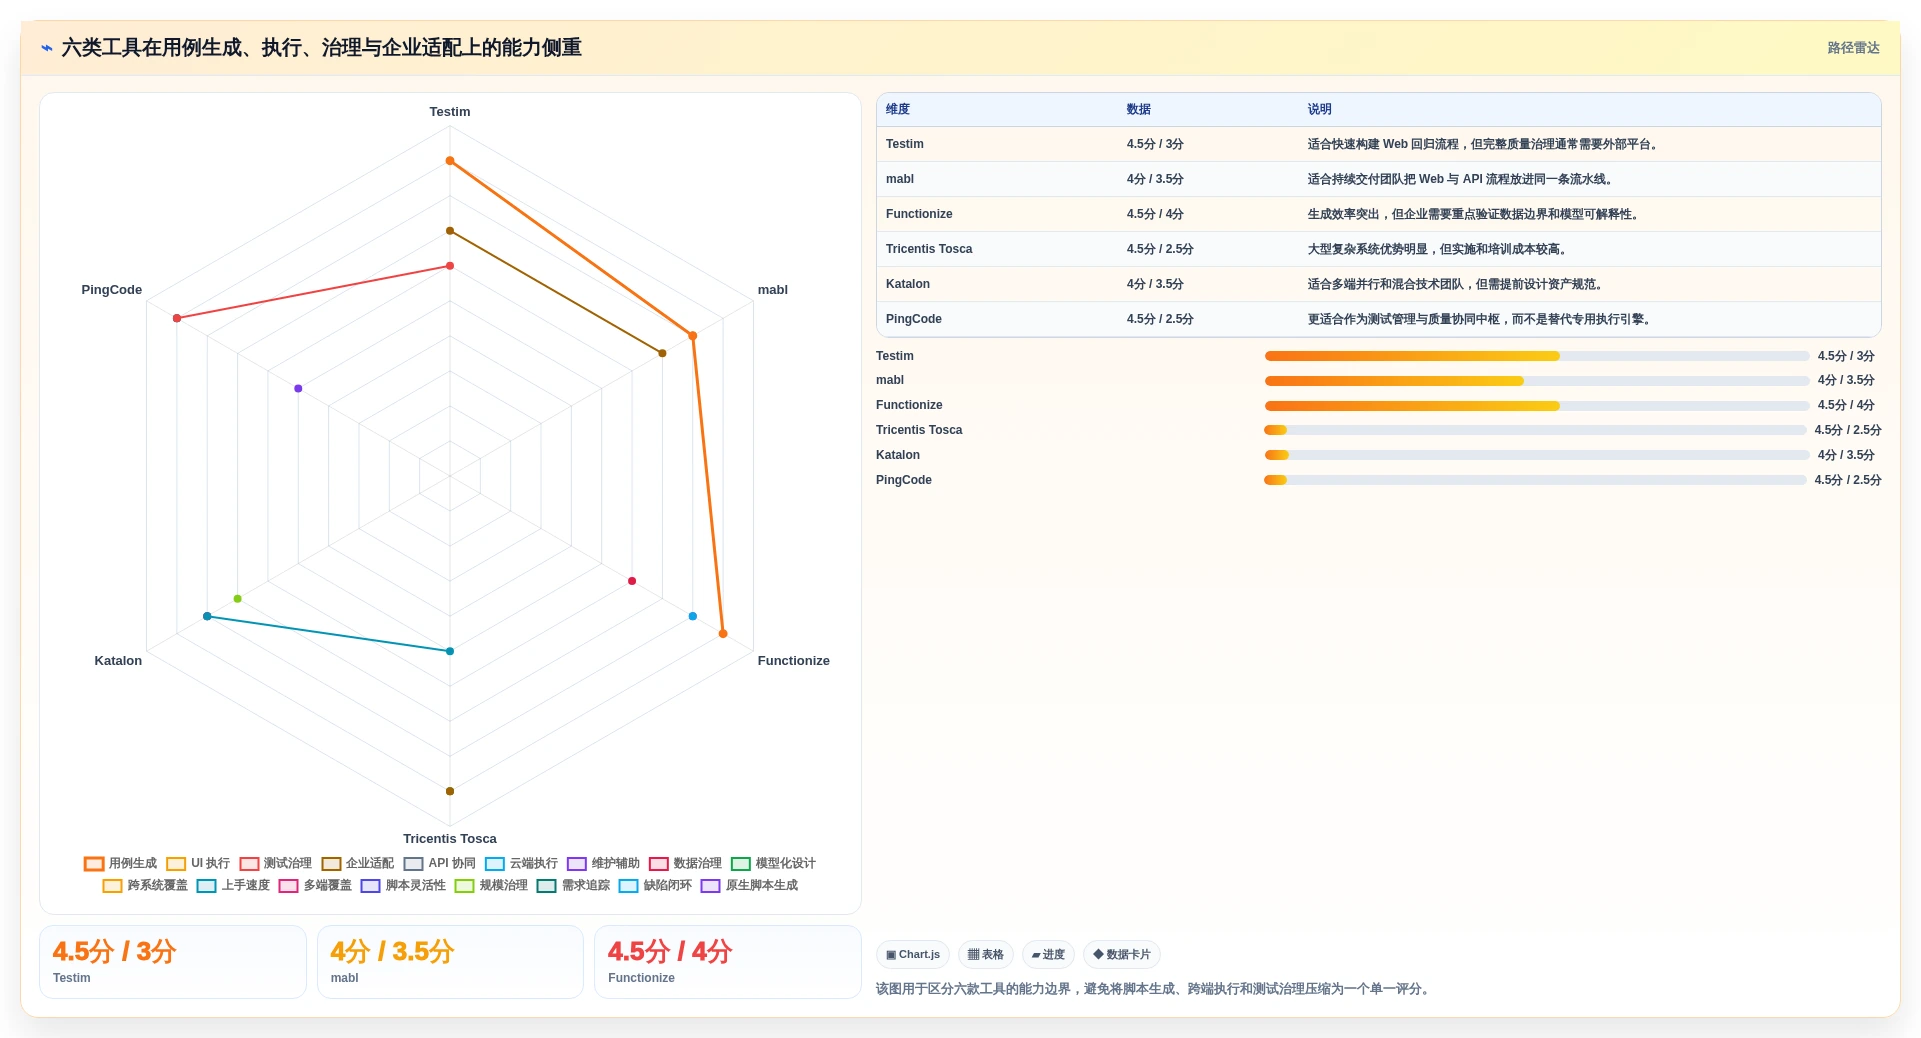Click the 维度 column header
Screen dimensions: 1921x1038
pos(898,109)
